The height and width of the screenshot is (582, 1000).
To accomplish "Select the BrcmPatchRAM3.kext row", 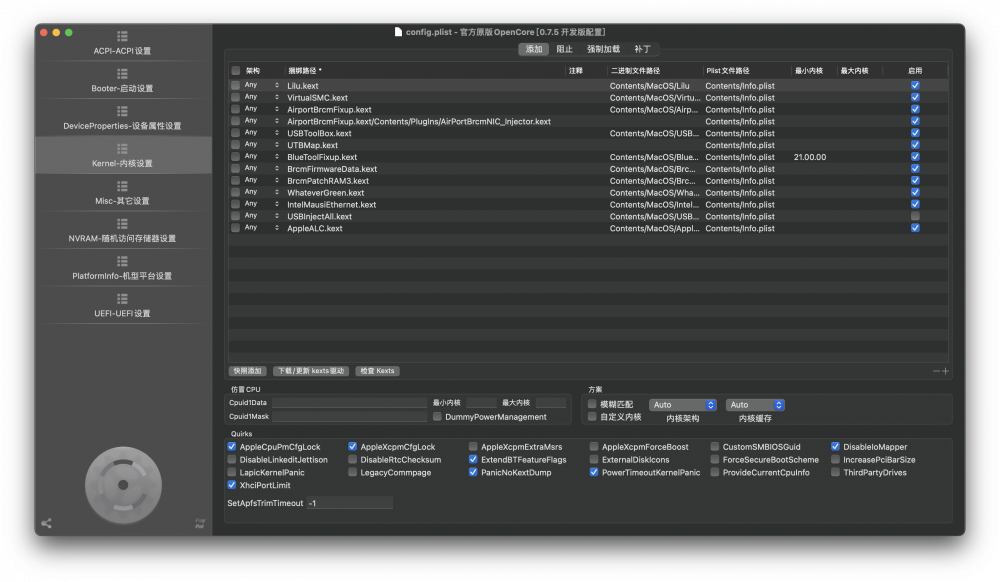I will pyautogui.click(x=588, y=181).
